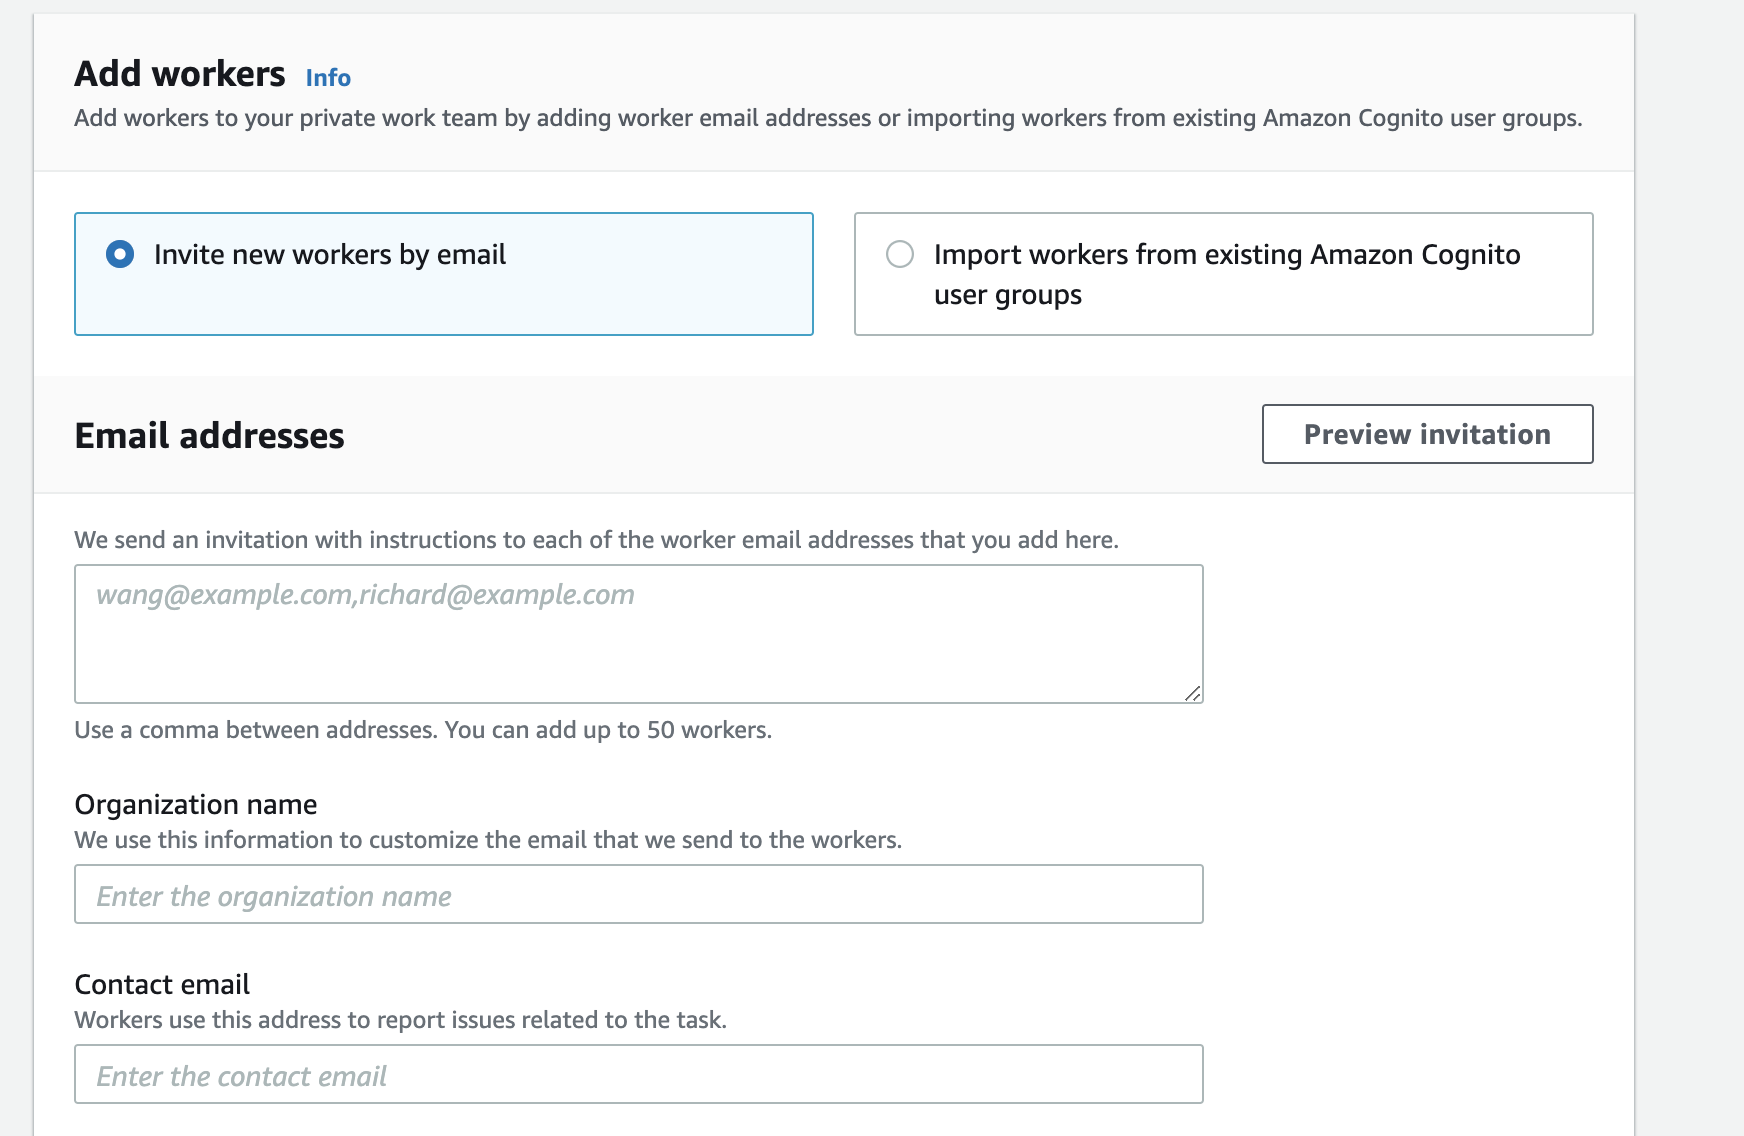Click the 'user groups' second line of Import option
The height and width of the screenshot is (1136, 1744).
coord(1008,296)
